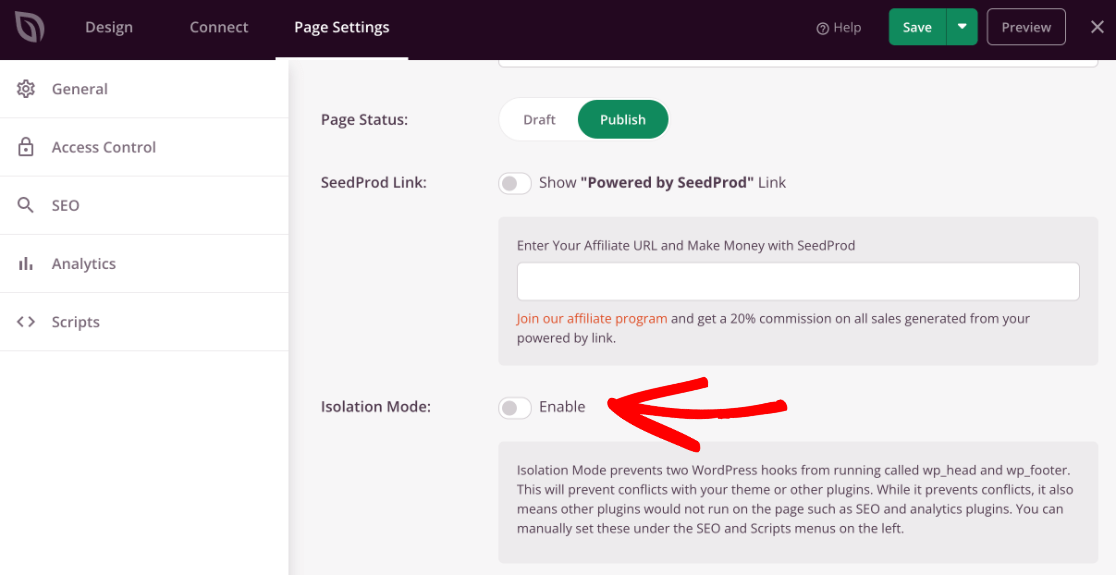This screenshot has width=1116, height=575.
Task: Follow the Join our affiliate program link
Action: coord(592,319)
